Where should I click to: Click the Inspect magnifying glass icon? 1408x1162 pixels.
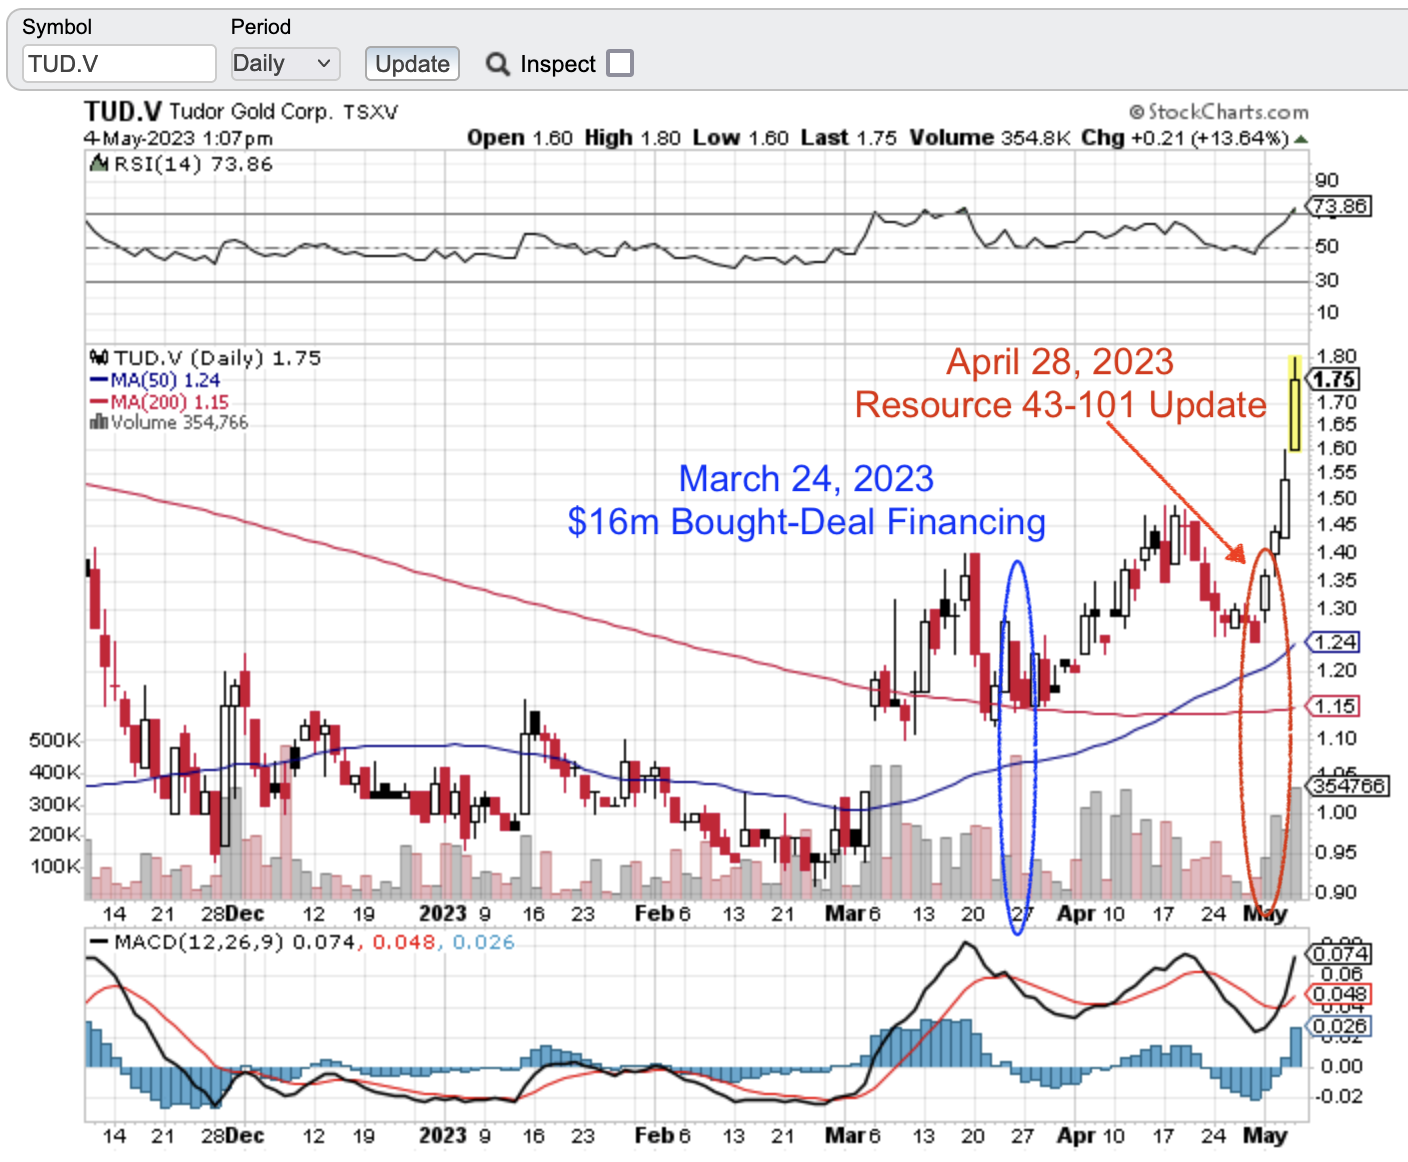coord(497,64)
